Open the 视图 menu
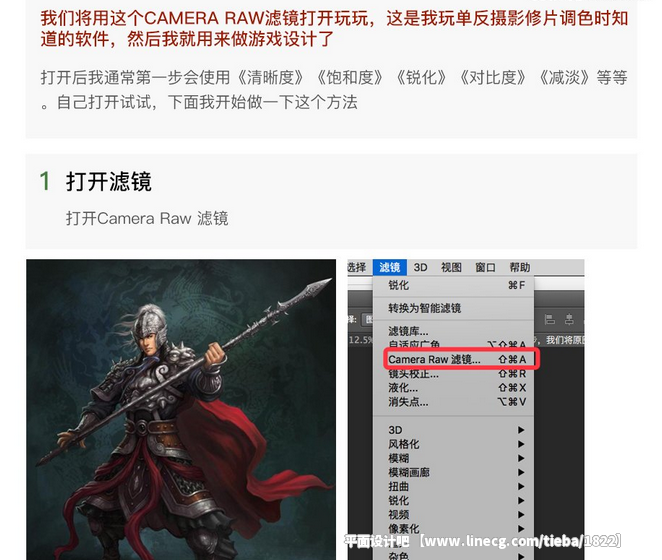The image size is (662, 560). coord(451,267)
